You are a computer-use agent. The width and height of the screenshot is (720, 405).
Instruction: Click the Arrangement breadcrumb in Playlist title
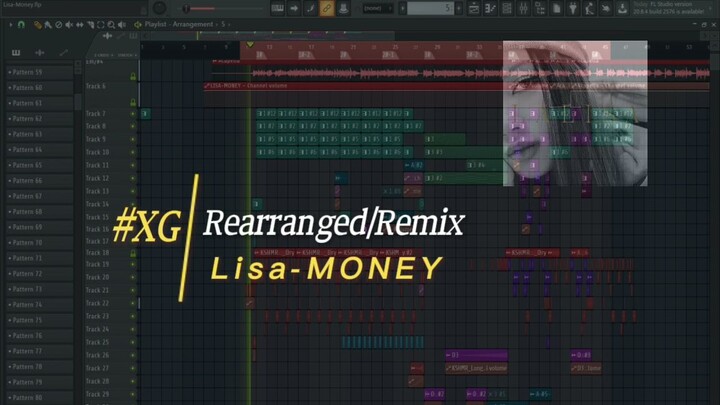(193, 24)
